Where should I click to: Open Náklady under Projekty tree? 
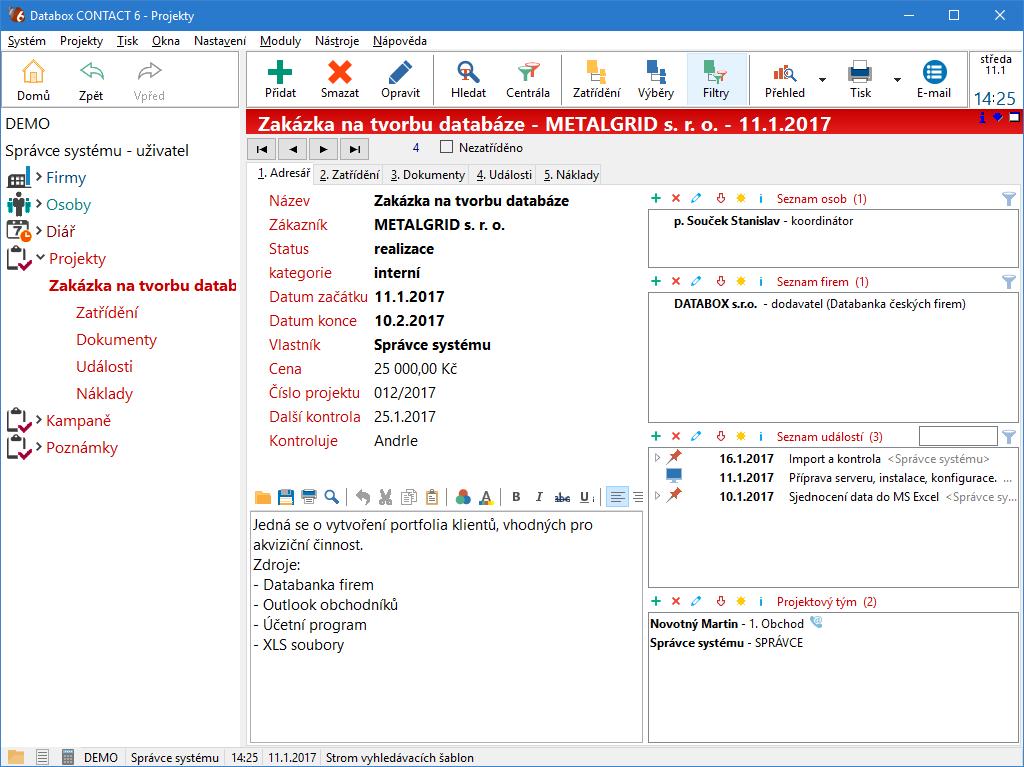(104, 393)
